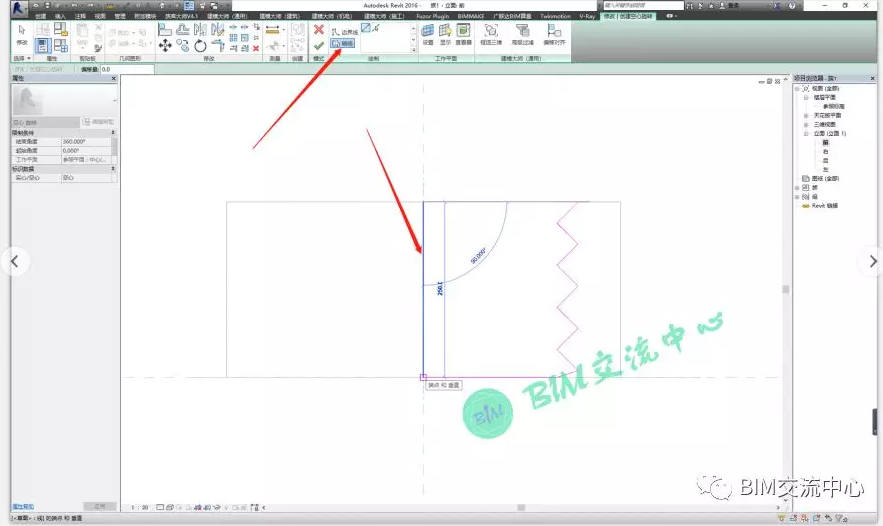The width and height of the screenshot is (883, 526).
Task: Click the Apply button in Properties panel
Action: pyautogui.click(x=100, y=506)
